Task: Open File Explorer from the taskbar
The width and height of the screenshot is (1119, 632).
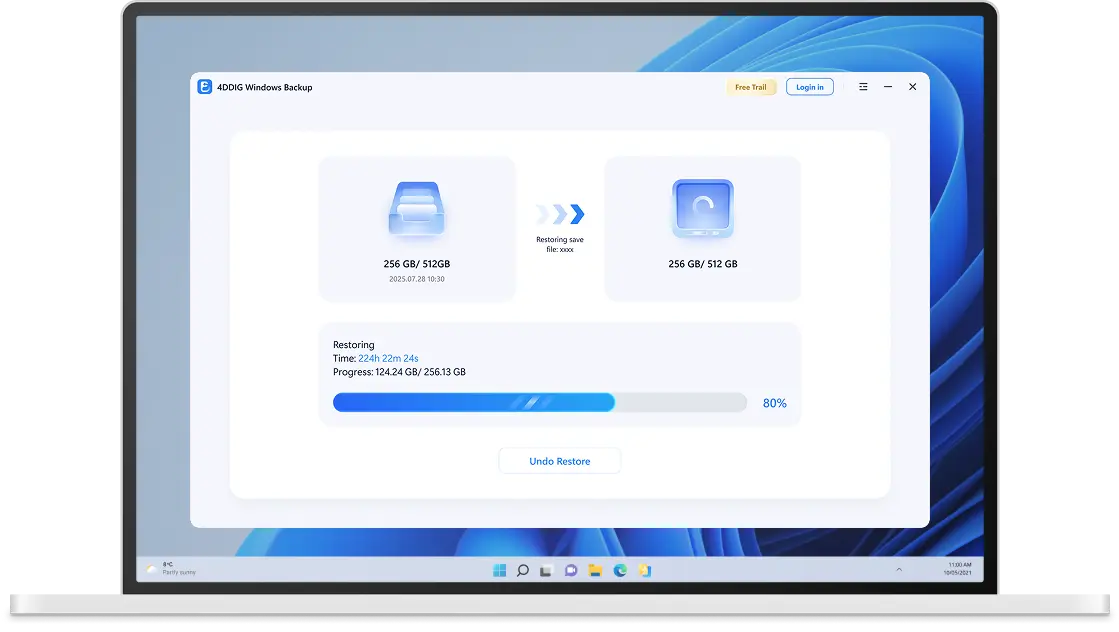Action: [595, 570]
